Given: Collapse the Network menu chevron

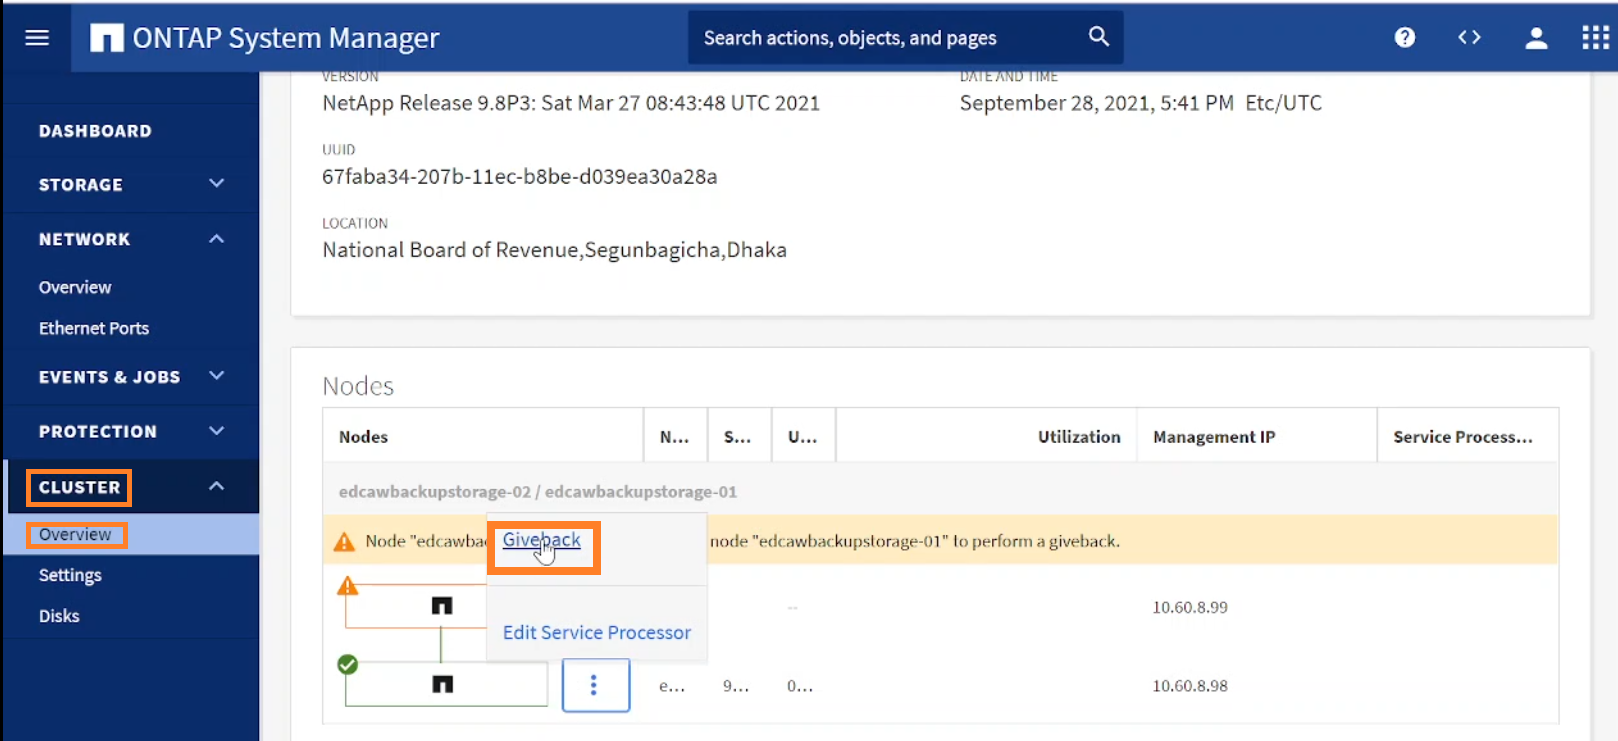Looking at the screenshot, I should [x=217, y=239].
